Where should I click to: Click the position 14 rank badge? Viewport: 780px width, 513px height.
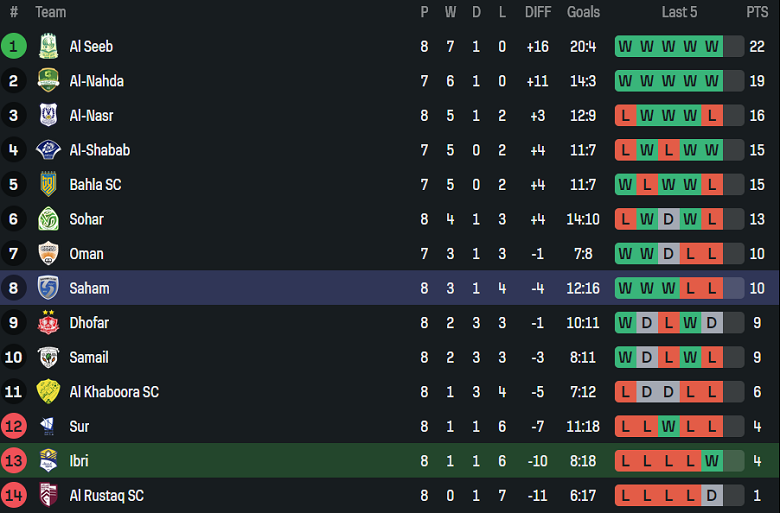pyautogui.click(x=14, y=495)
